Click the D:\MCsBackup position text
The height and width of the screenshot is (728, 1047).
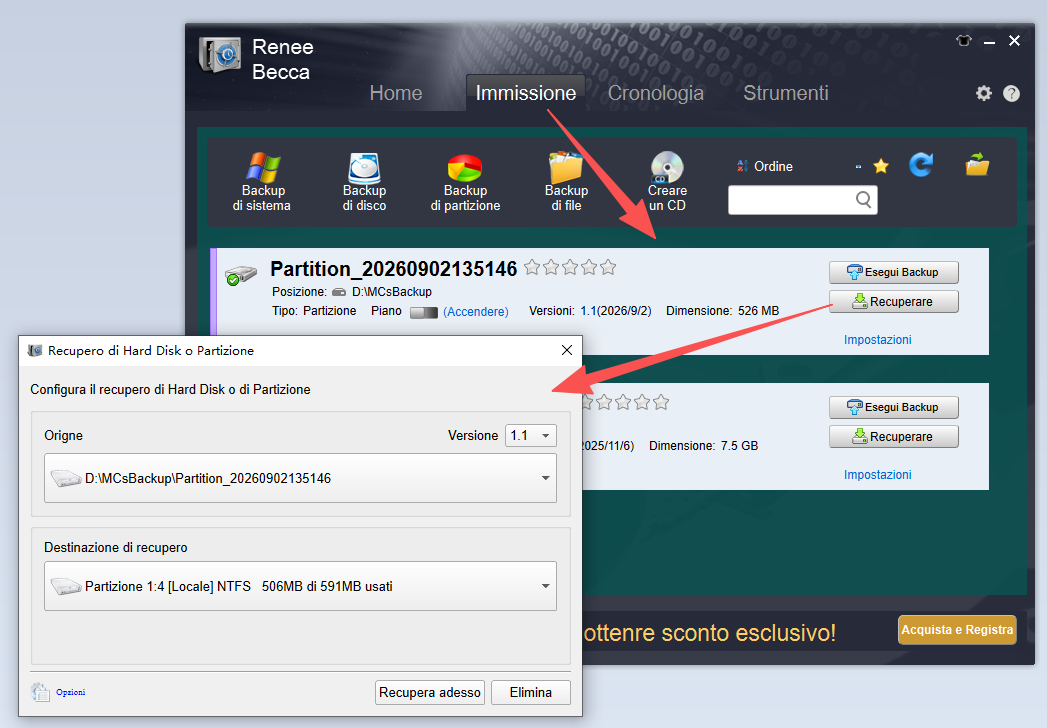(x=392, y=292)
